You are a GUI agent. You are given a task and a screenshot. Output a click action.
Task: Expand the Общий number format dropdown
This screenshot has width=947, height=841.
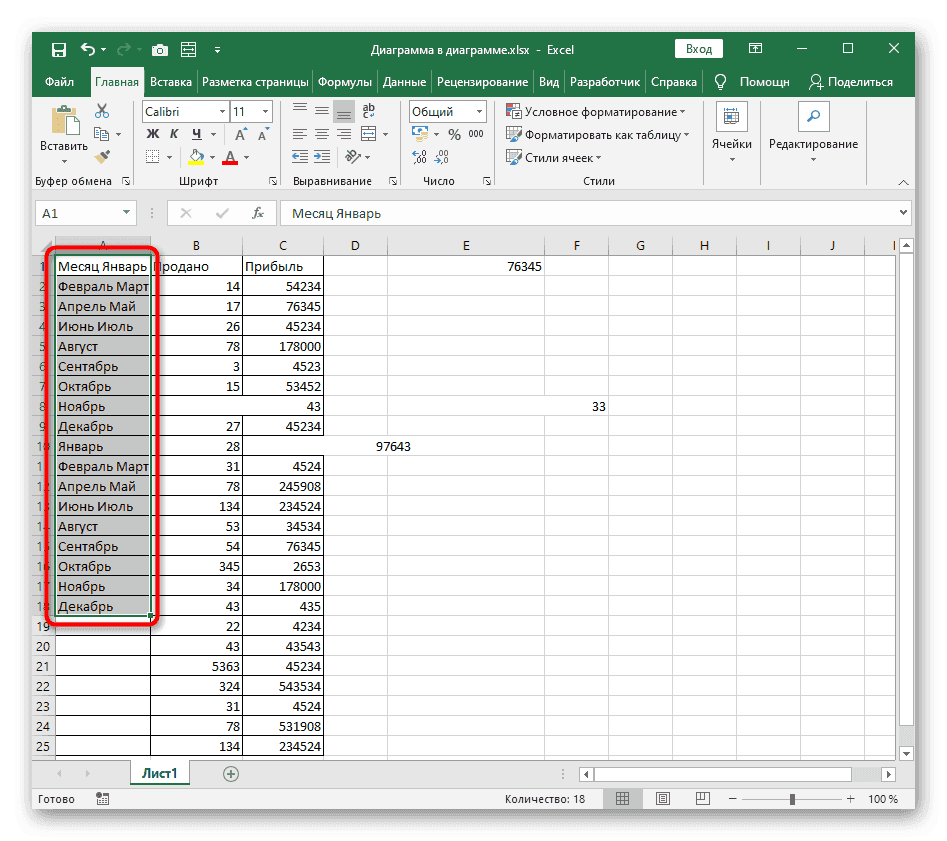click(480, 112)
